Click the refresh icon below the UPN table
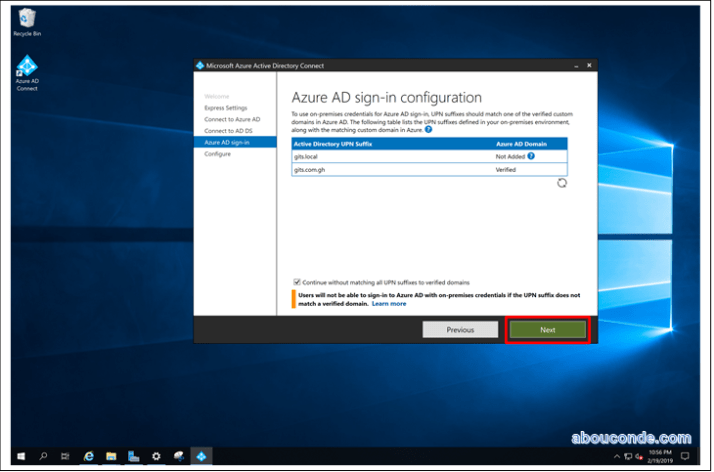This screenshot has height=472, width=714. (x=562, y=184)
